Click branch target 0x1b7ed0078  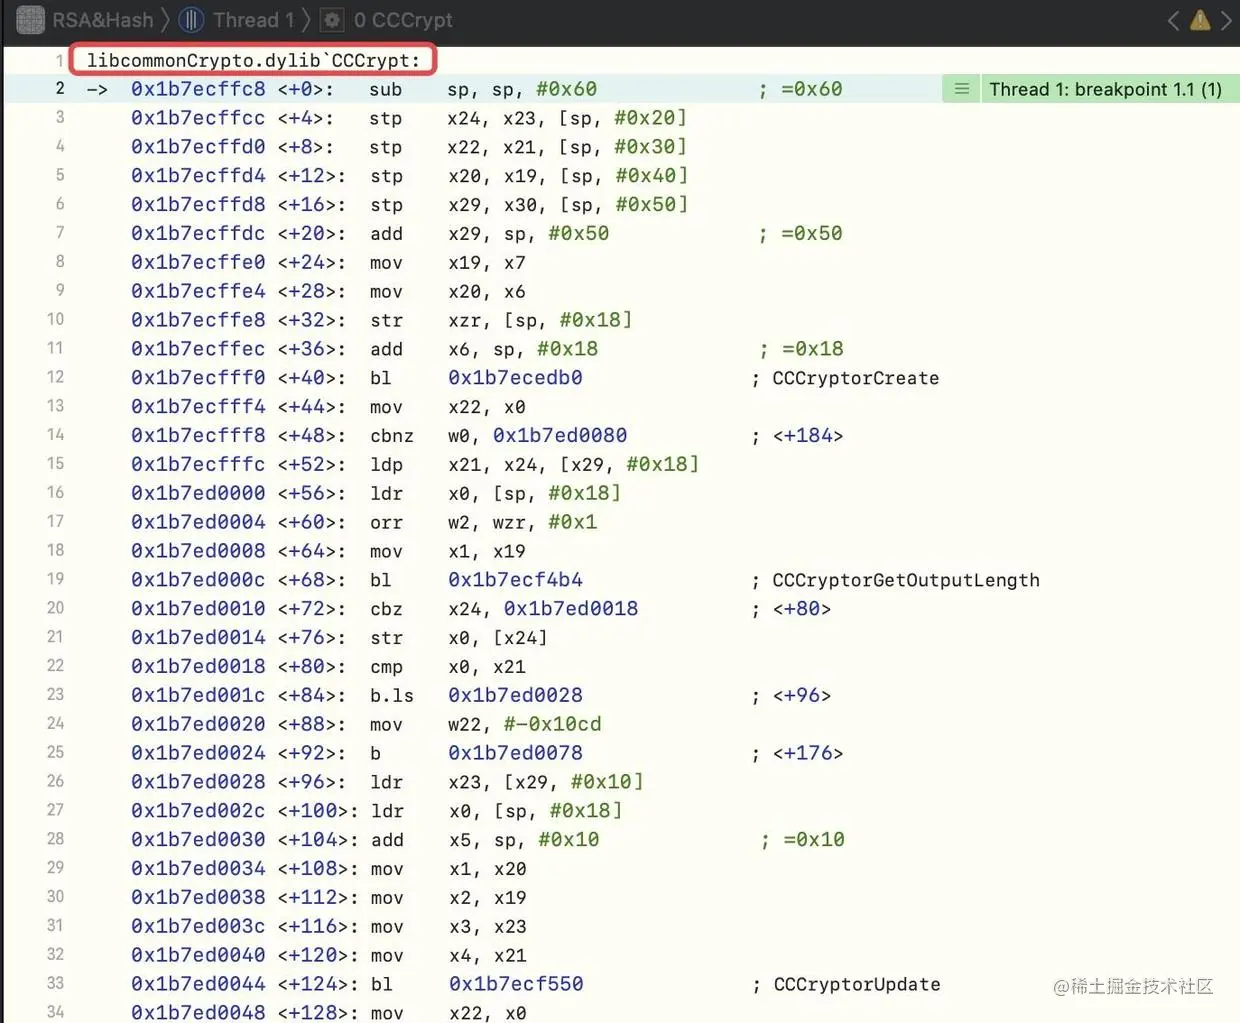pos(515,753)
